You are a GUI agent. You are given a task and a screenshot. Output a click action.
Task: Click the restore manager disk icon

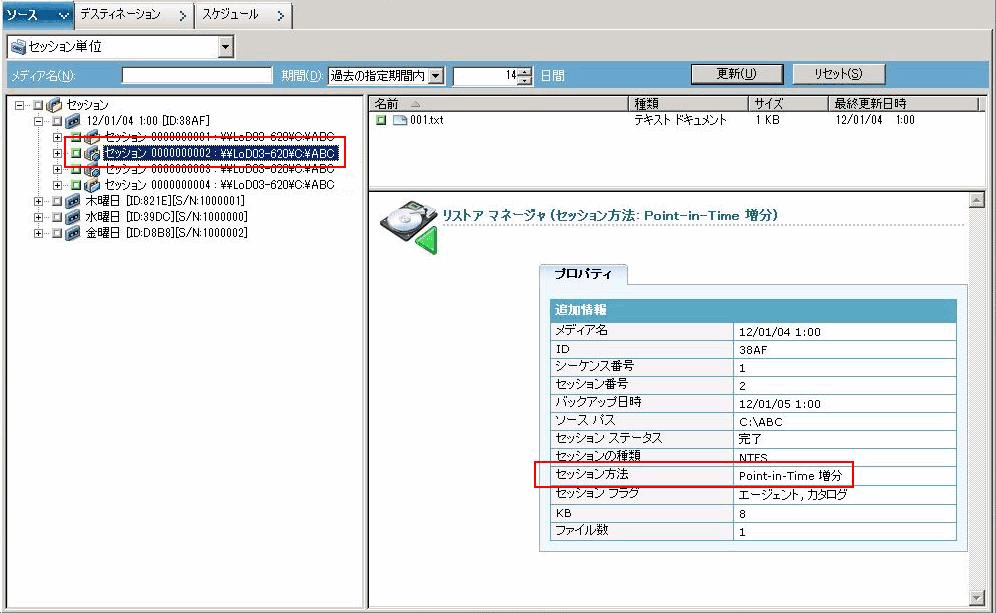[x=405, y=216]
